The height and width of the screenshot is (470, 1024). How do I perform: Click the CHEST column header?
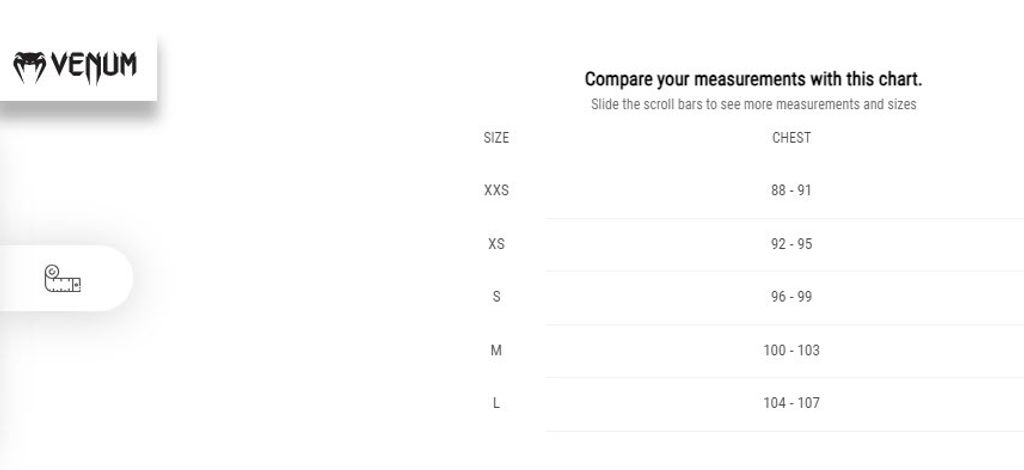tap(791, 138)
